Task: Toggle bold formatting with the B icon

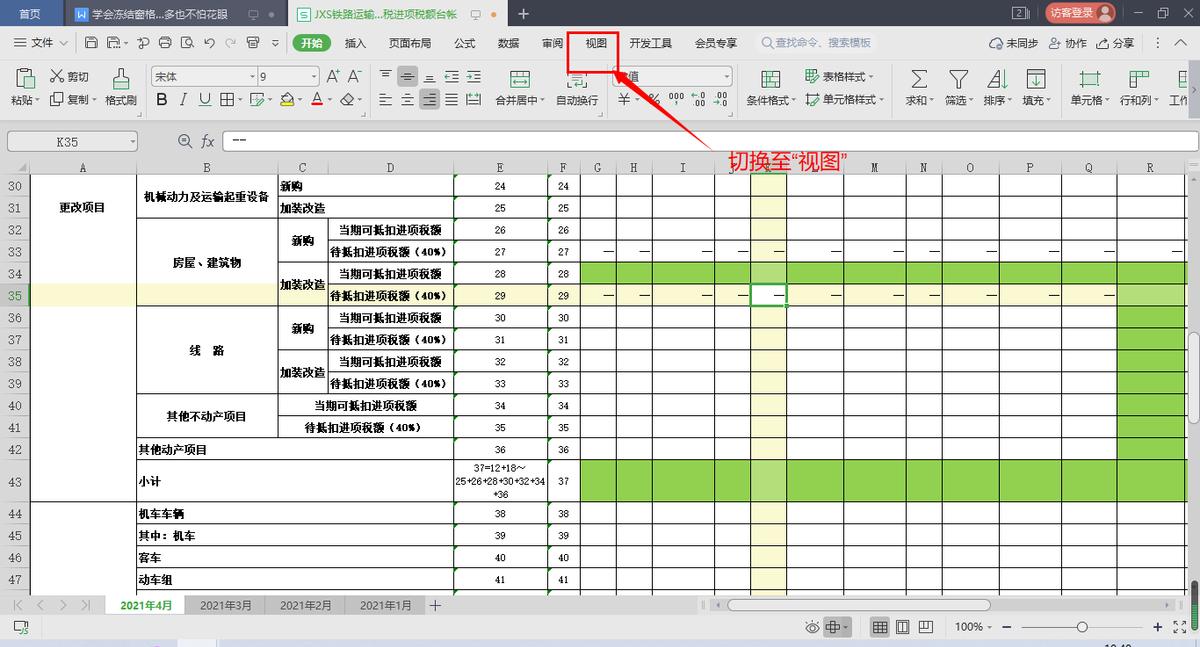Action: [x=161, y=100]
